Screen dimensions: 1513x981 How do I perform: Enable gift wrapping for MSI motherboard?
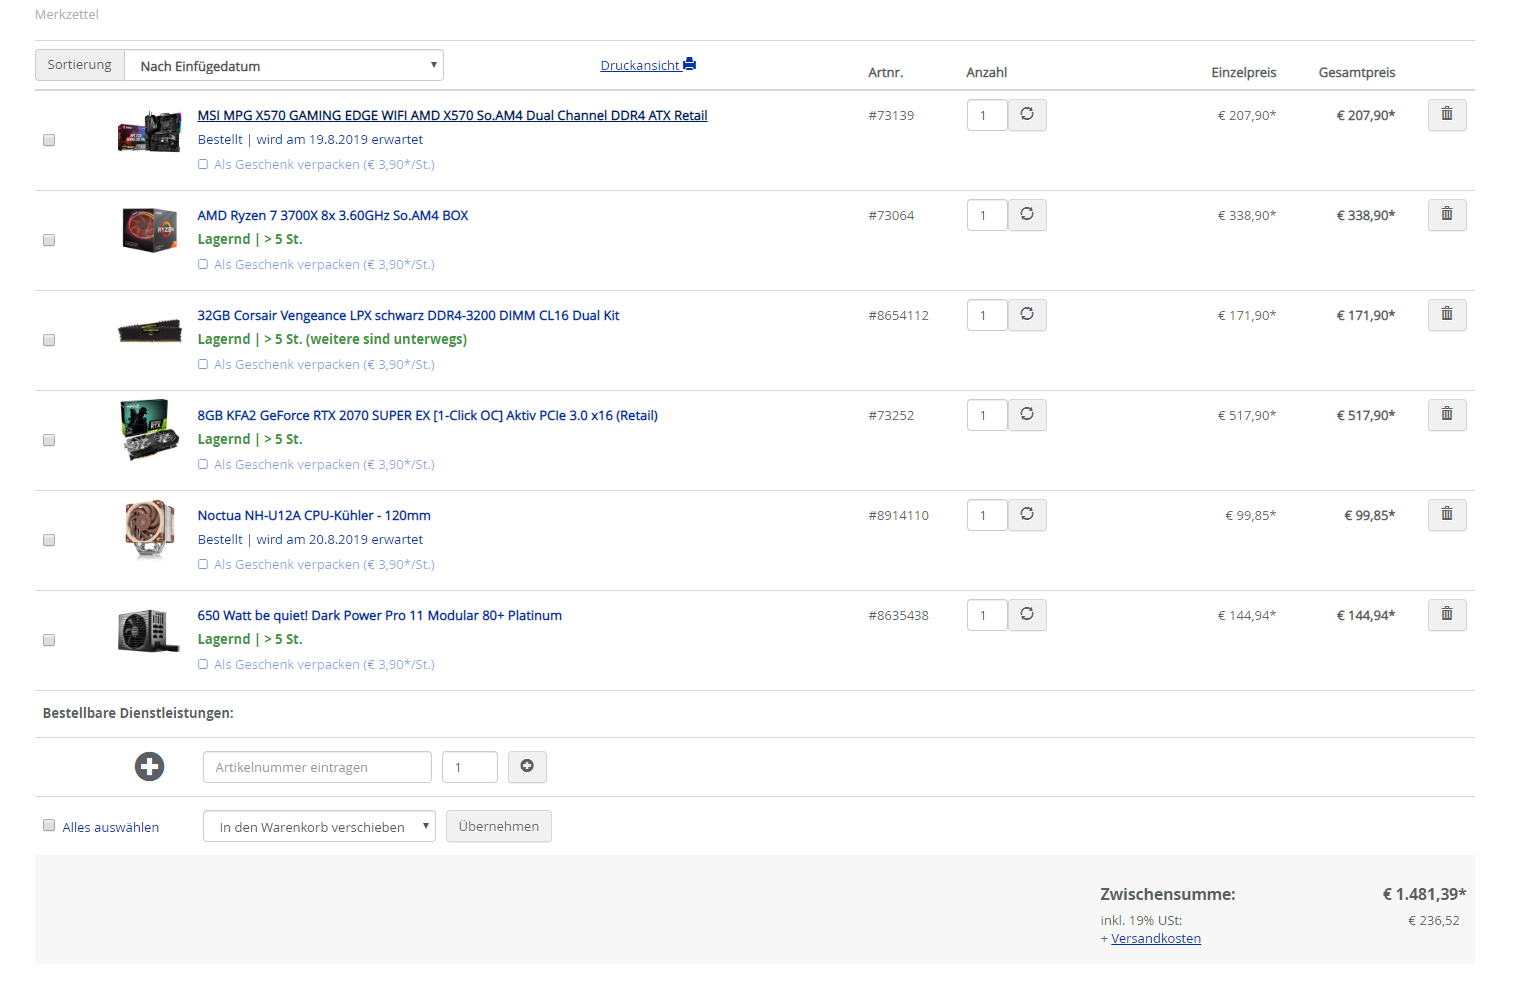[x=203, y=165]
